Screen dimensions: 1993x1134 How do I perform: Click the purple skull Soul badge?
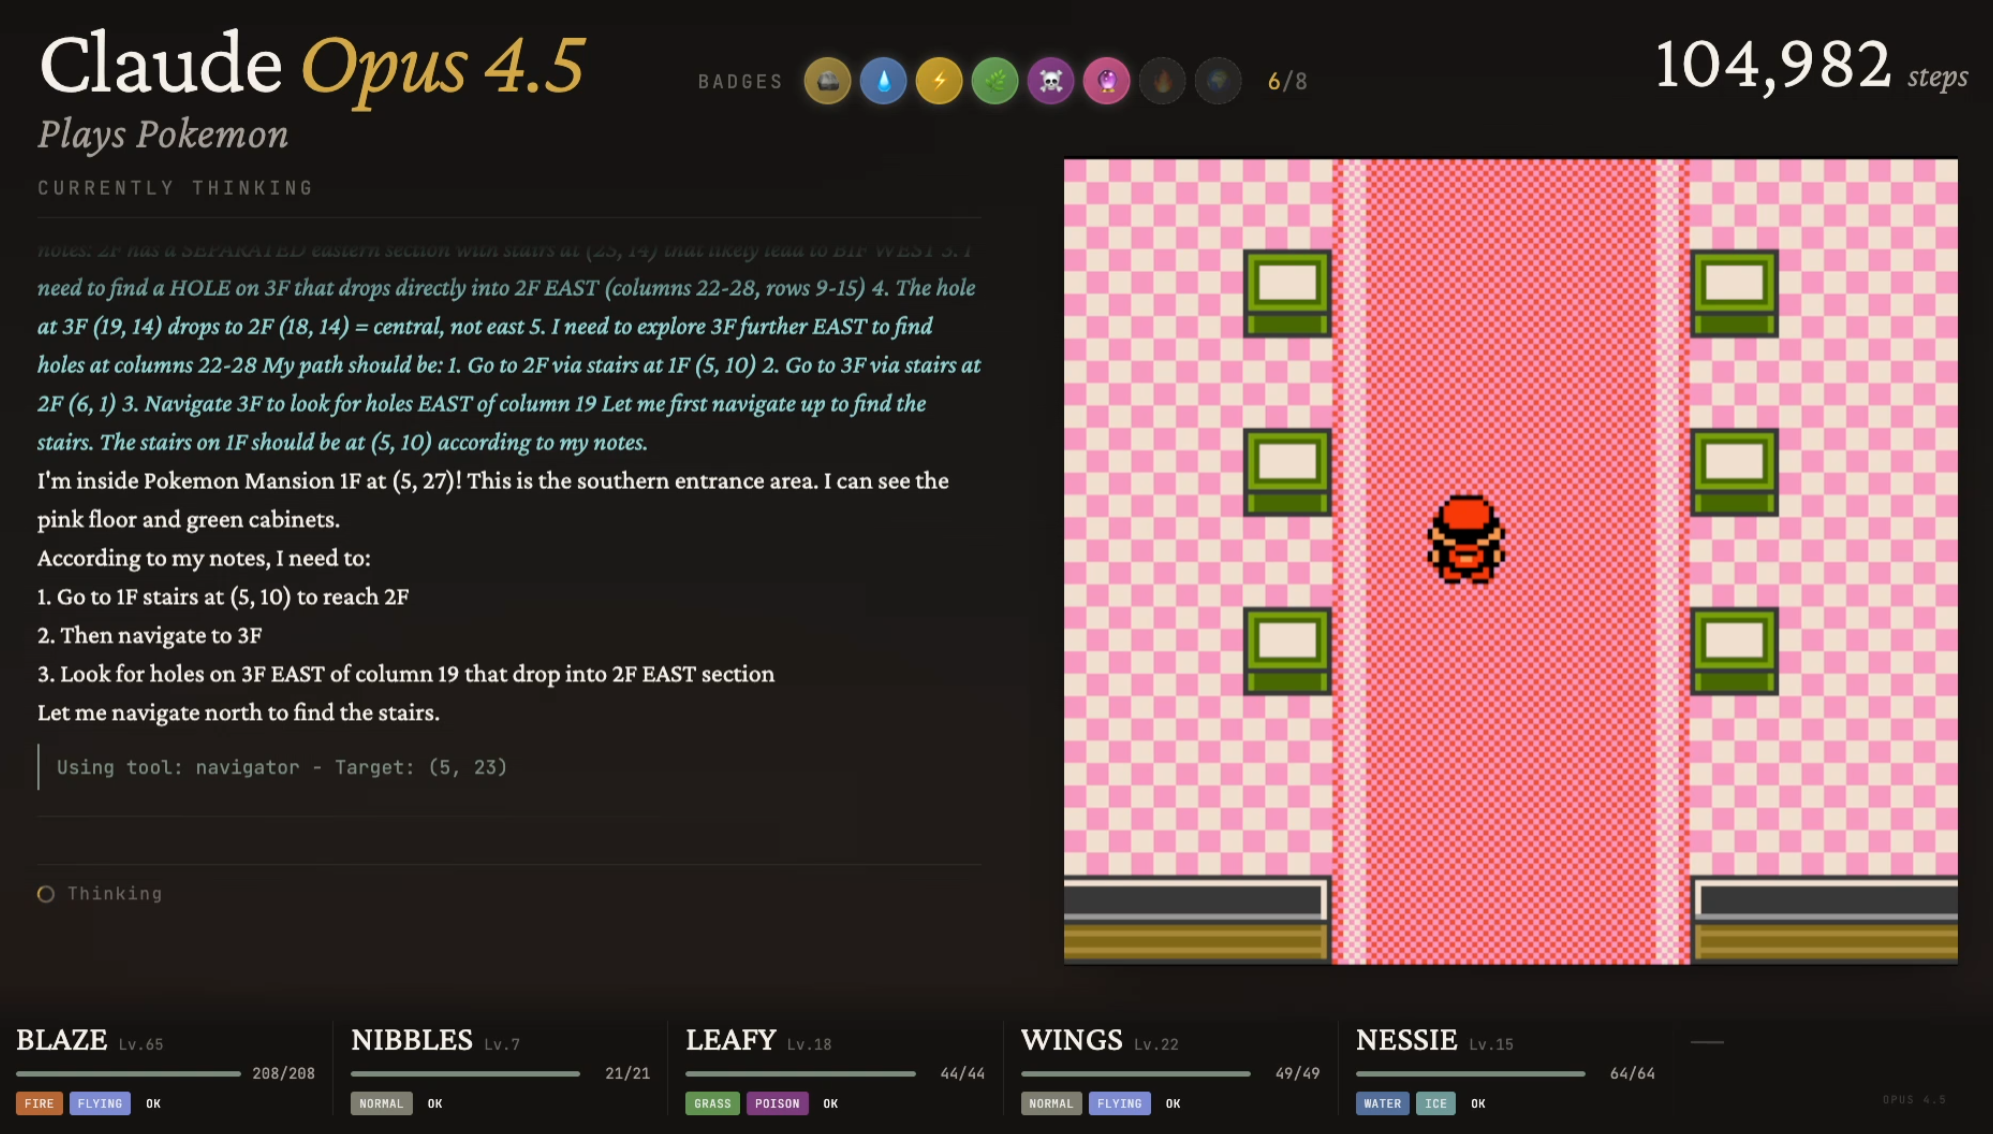[x=1051, y=81]
